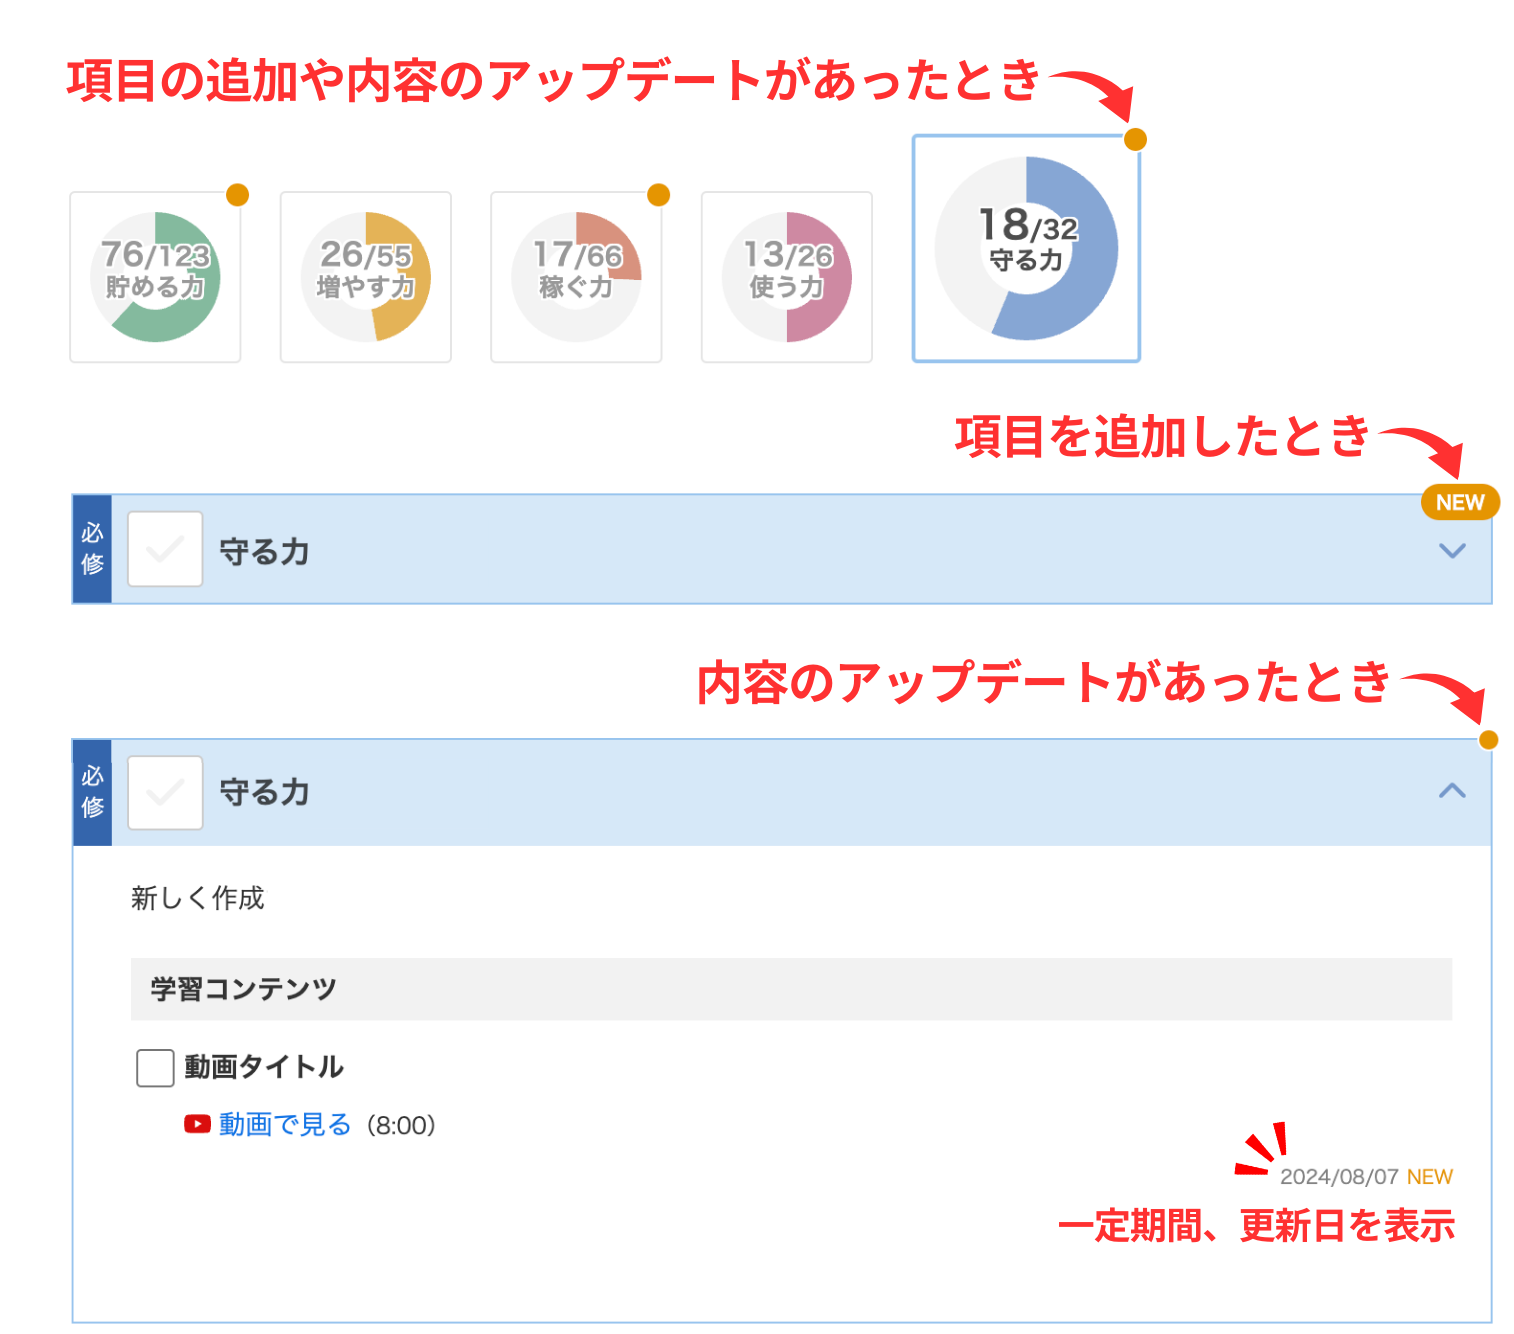This screenshot has width=1514, height=1334.
Task: Click the 必修 label on expanded section
Action: [x=92, y=792]
